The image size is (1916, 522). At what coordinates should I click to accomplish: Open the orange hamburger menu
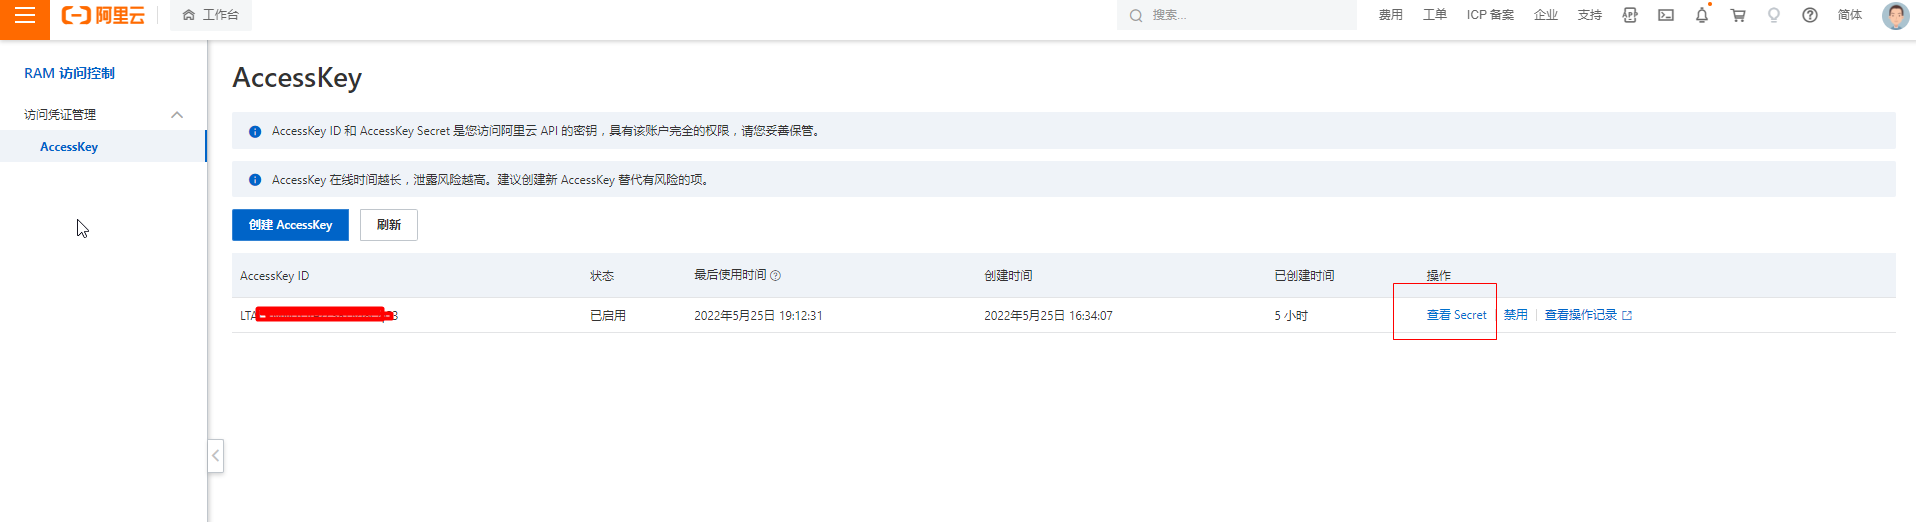[x=24, y=16]
